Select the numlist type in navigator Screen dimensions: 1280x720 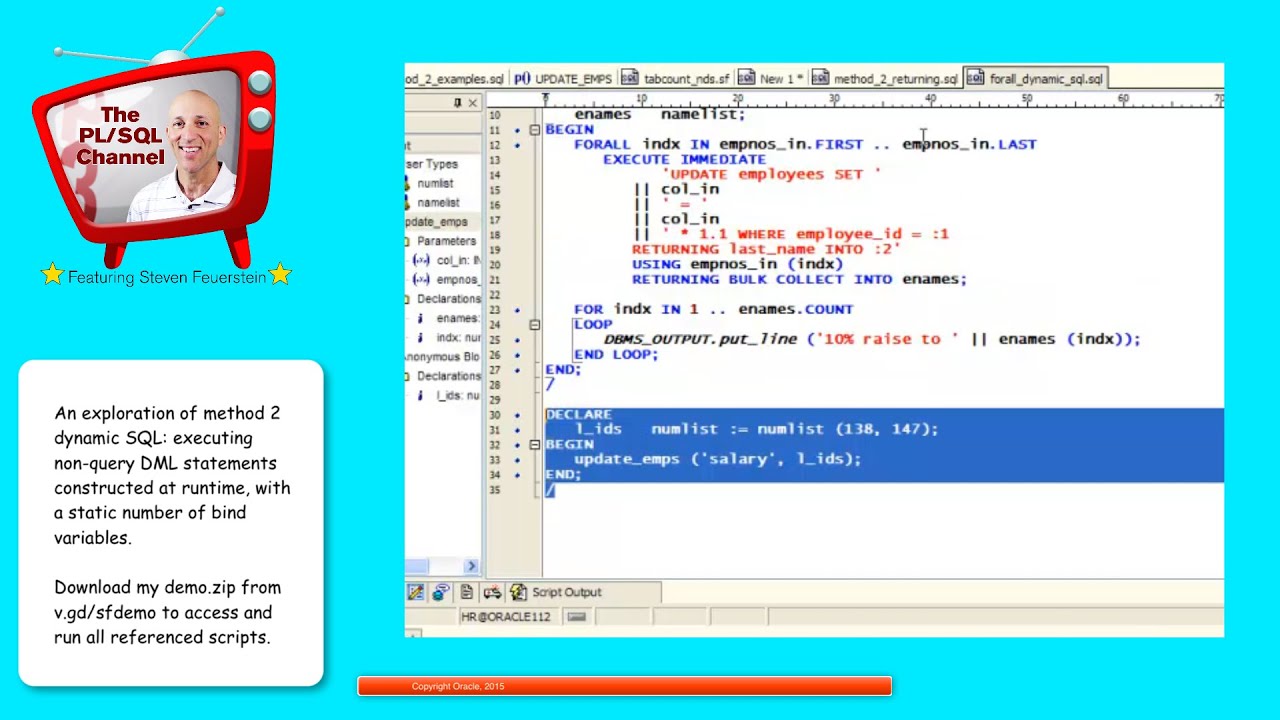[436, 183]
